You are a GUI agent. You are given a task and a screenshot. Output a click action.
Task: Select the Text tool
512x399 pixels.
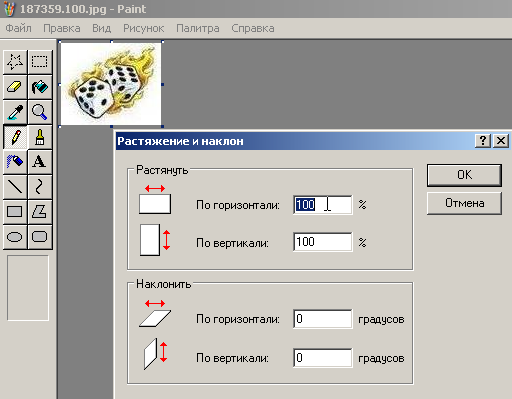pyautogui.click(x=40, y=162)
